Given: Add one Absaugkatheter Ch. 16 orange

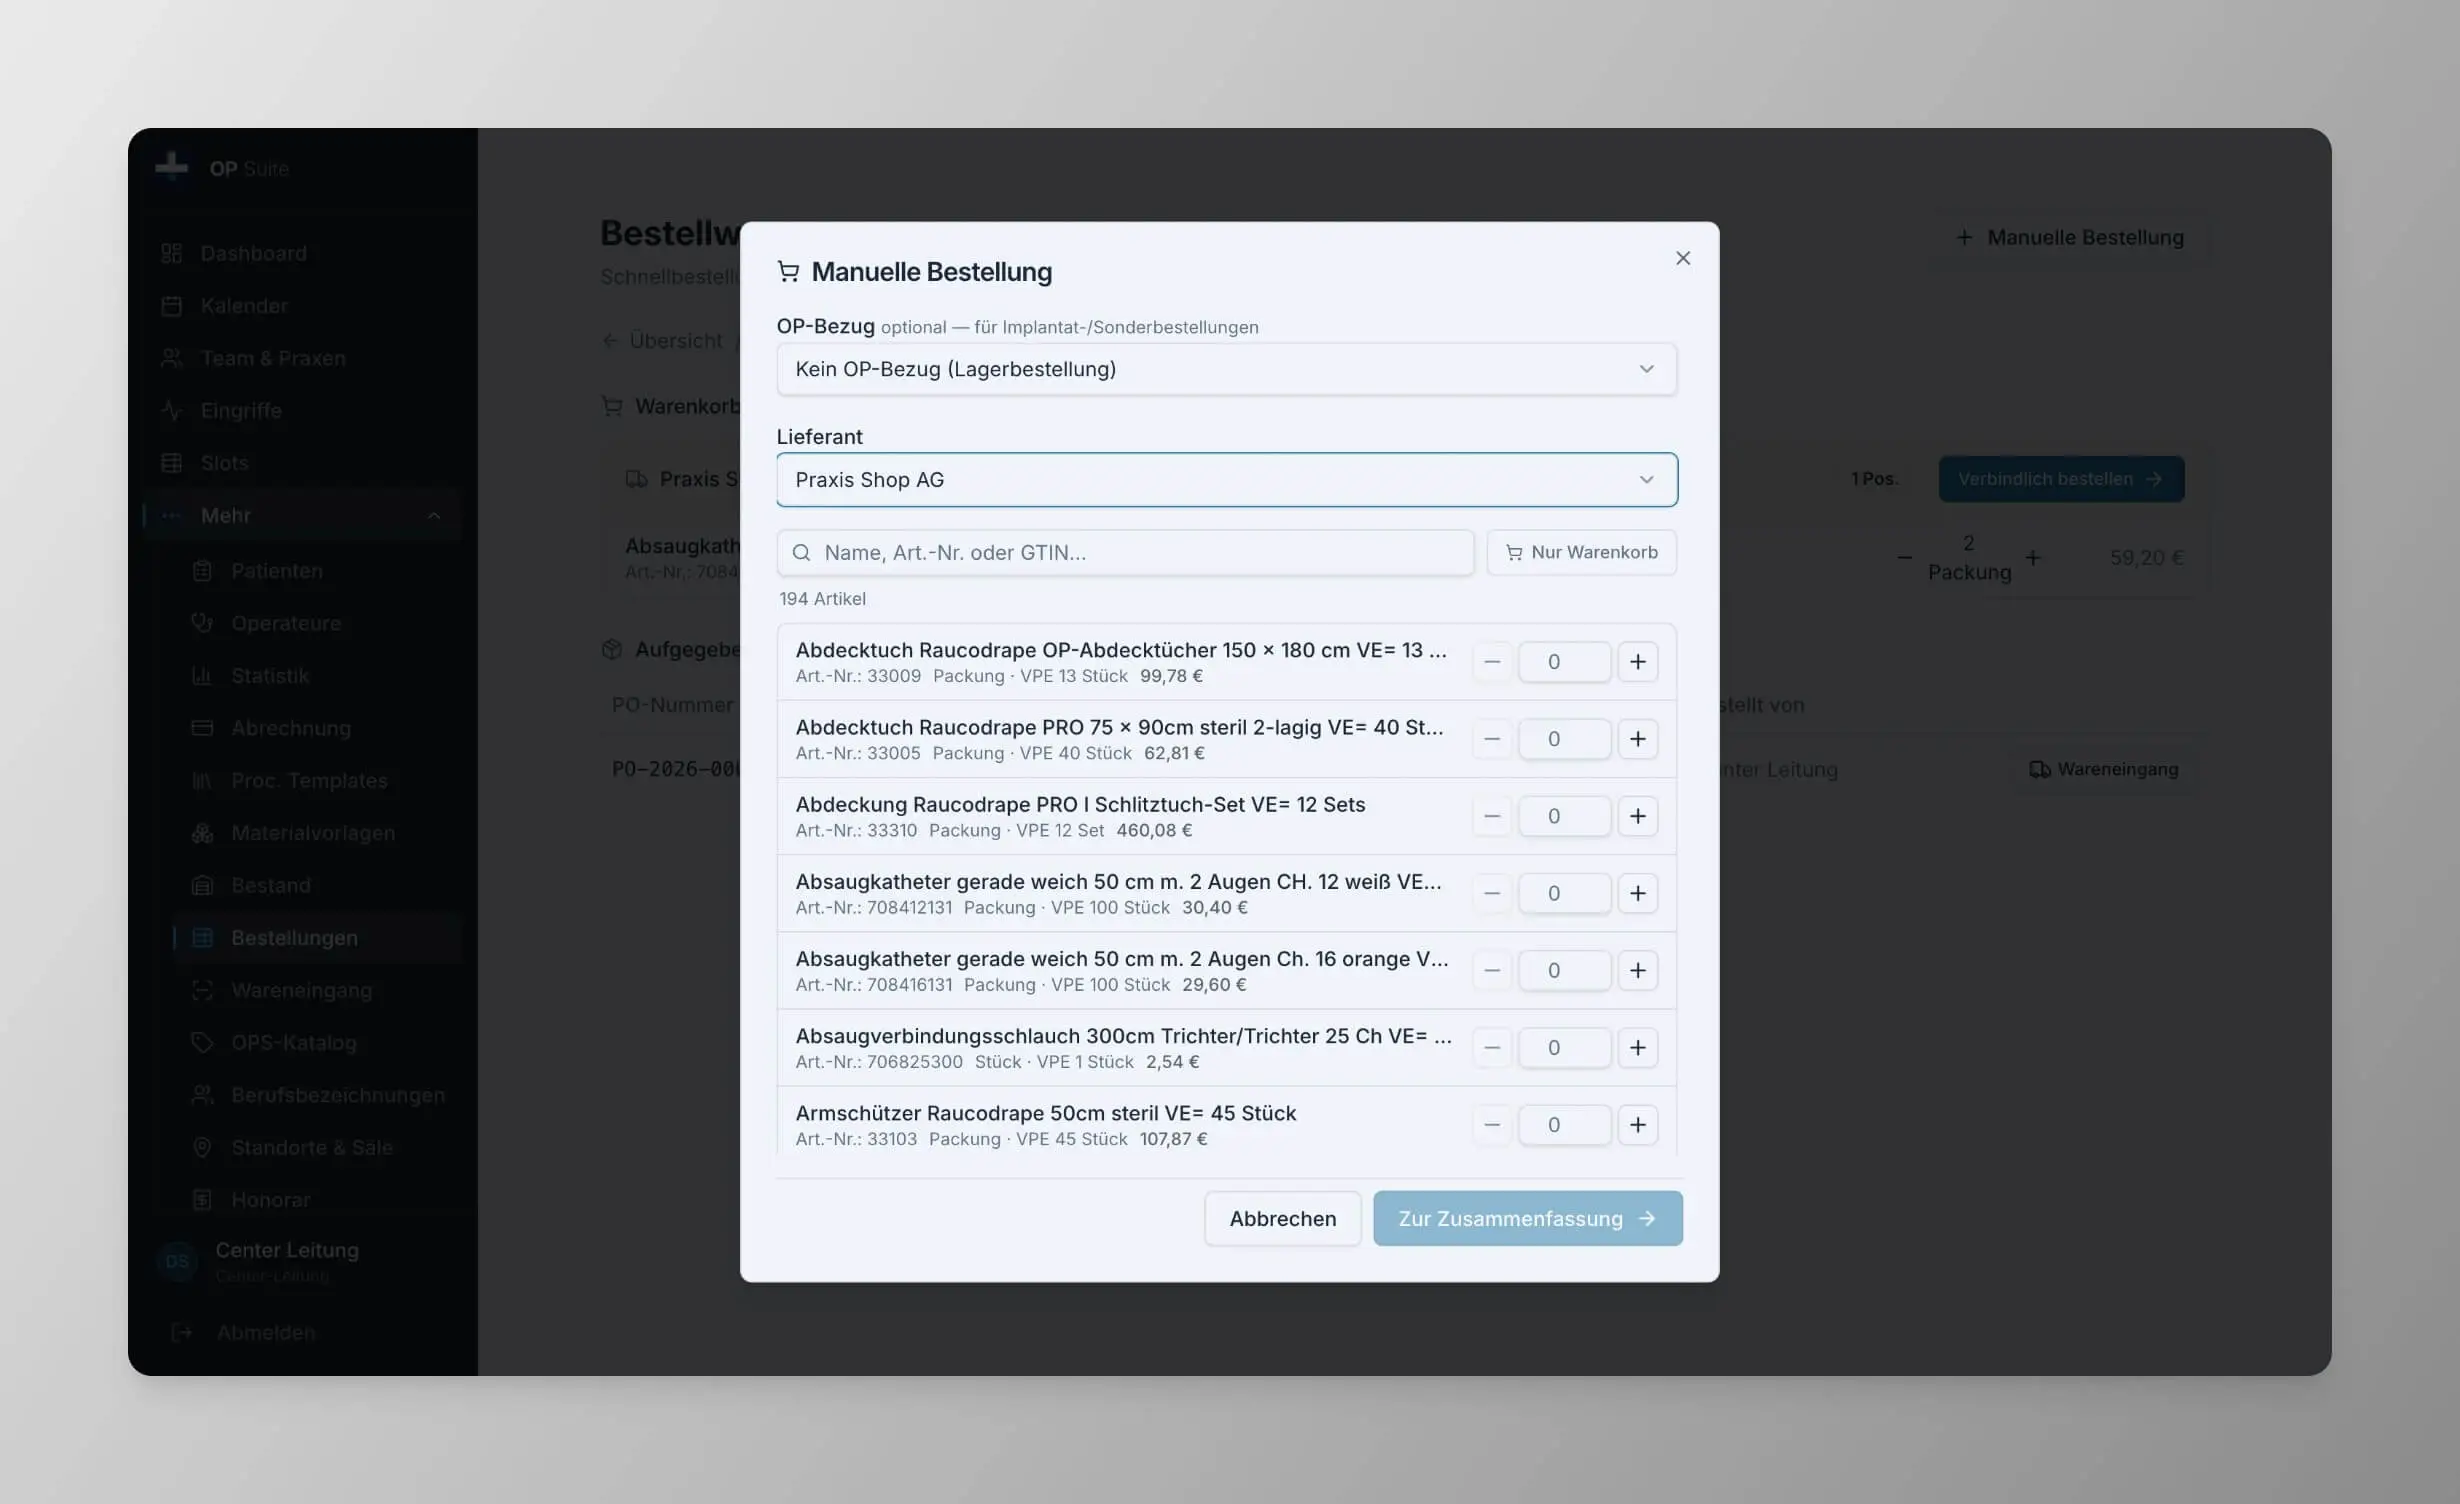Looking at the screenshot, I should coord(1637,970).
